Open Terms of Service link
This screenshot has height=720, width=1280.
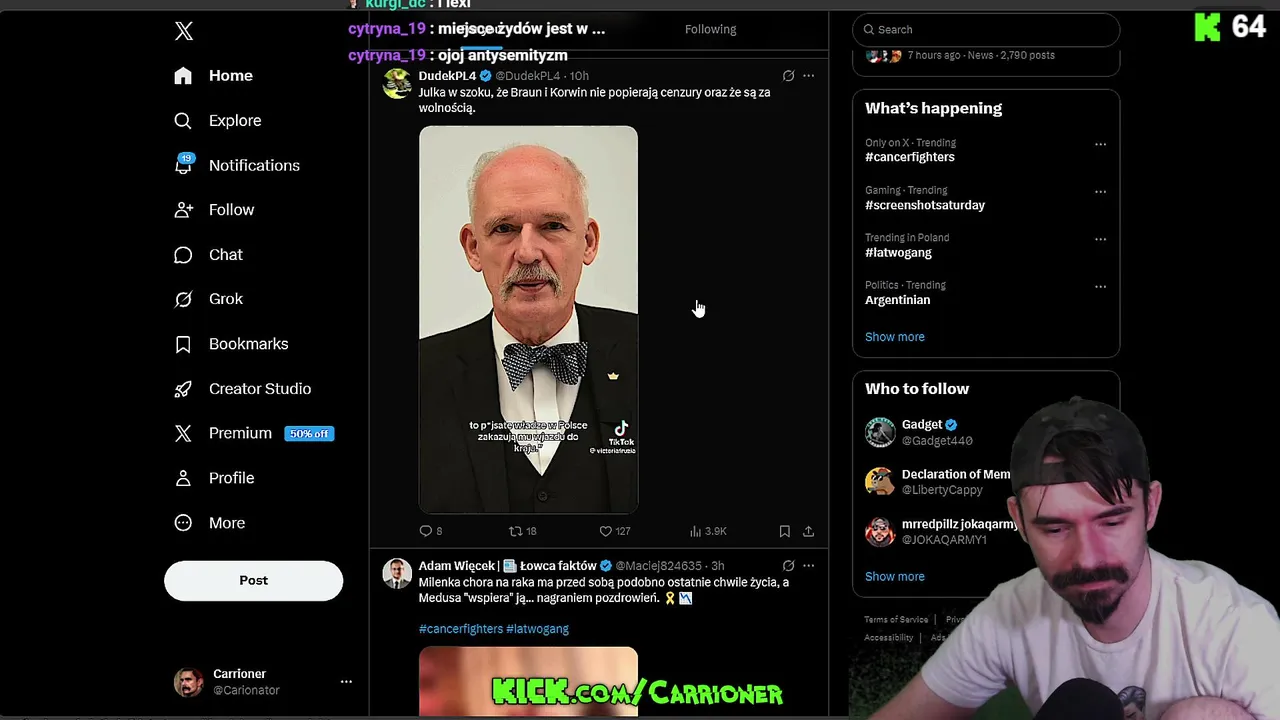click(x=896, y=620)
